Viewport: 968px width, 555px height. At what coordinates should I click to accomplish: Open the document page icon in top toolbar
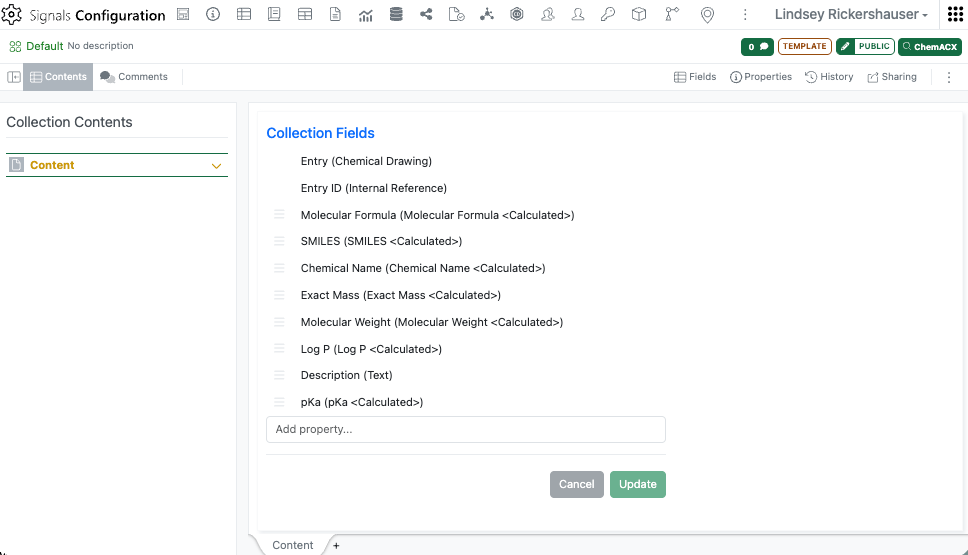click(x=335, y=14)
